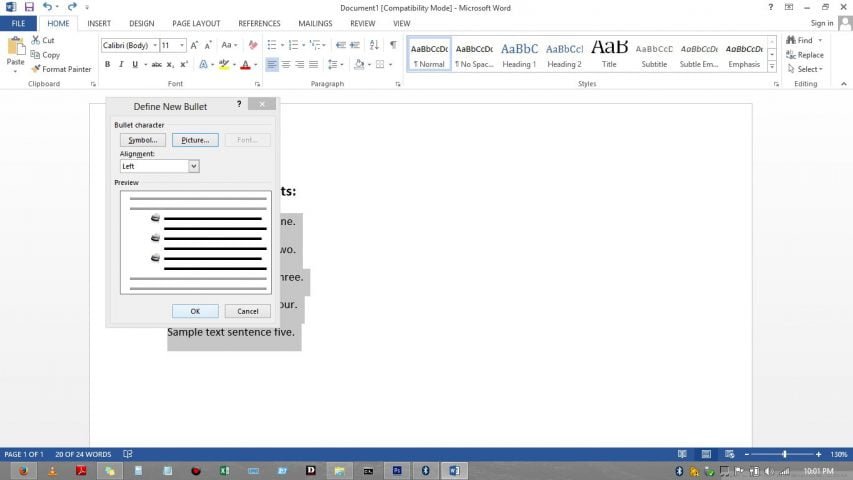Toggle Superscript formatting

click(184, 64)
